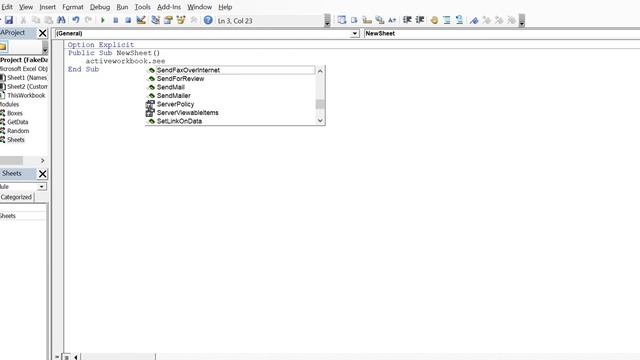Open the Insert menu

click(47, 7)
